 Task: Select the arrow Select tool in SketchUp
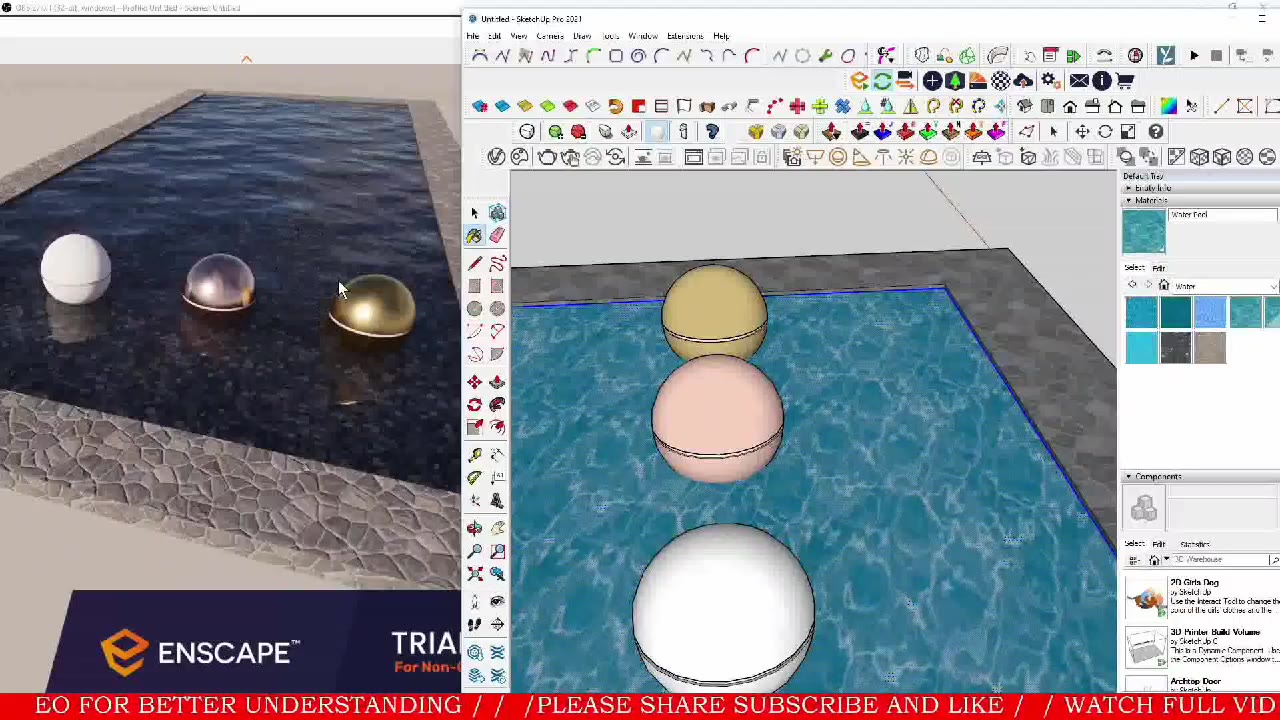474,212
